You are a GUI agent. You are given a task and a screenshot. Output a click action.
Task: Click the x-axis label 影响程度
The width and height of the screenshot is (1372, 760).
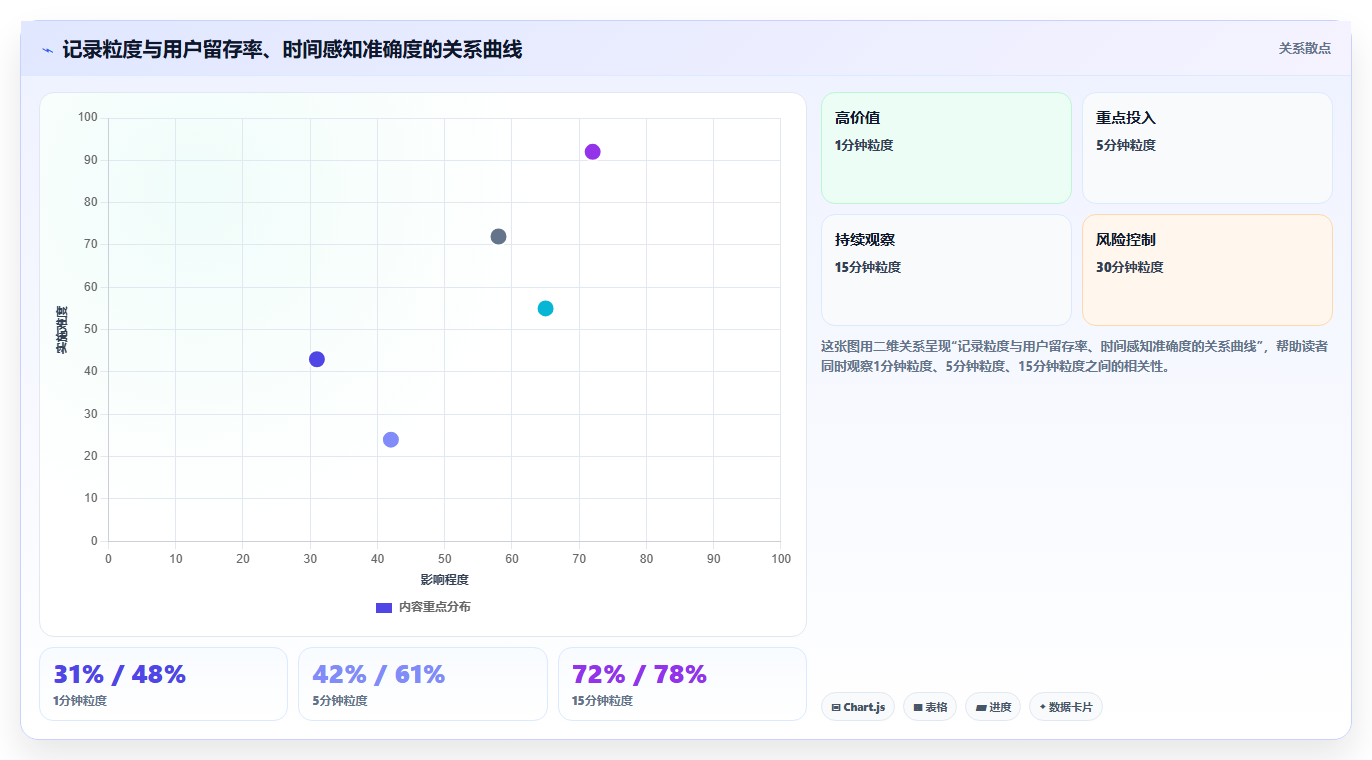[444, 580]
